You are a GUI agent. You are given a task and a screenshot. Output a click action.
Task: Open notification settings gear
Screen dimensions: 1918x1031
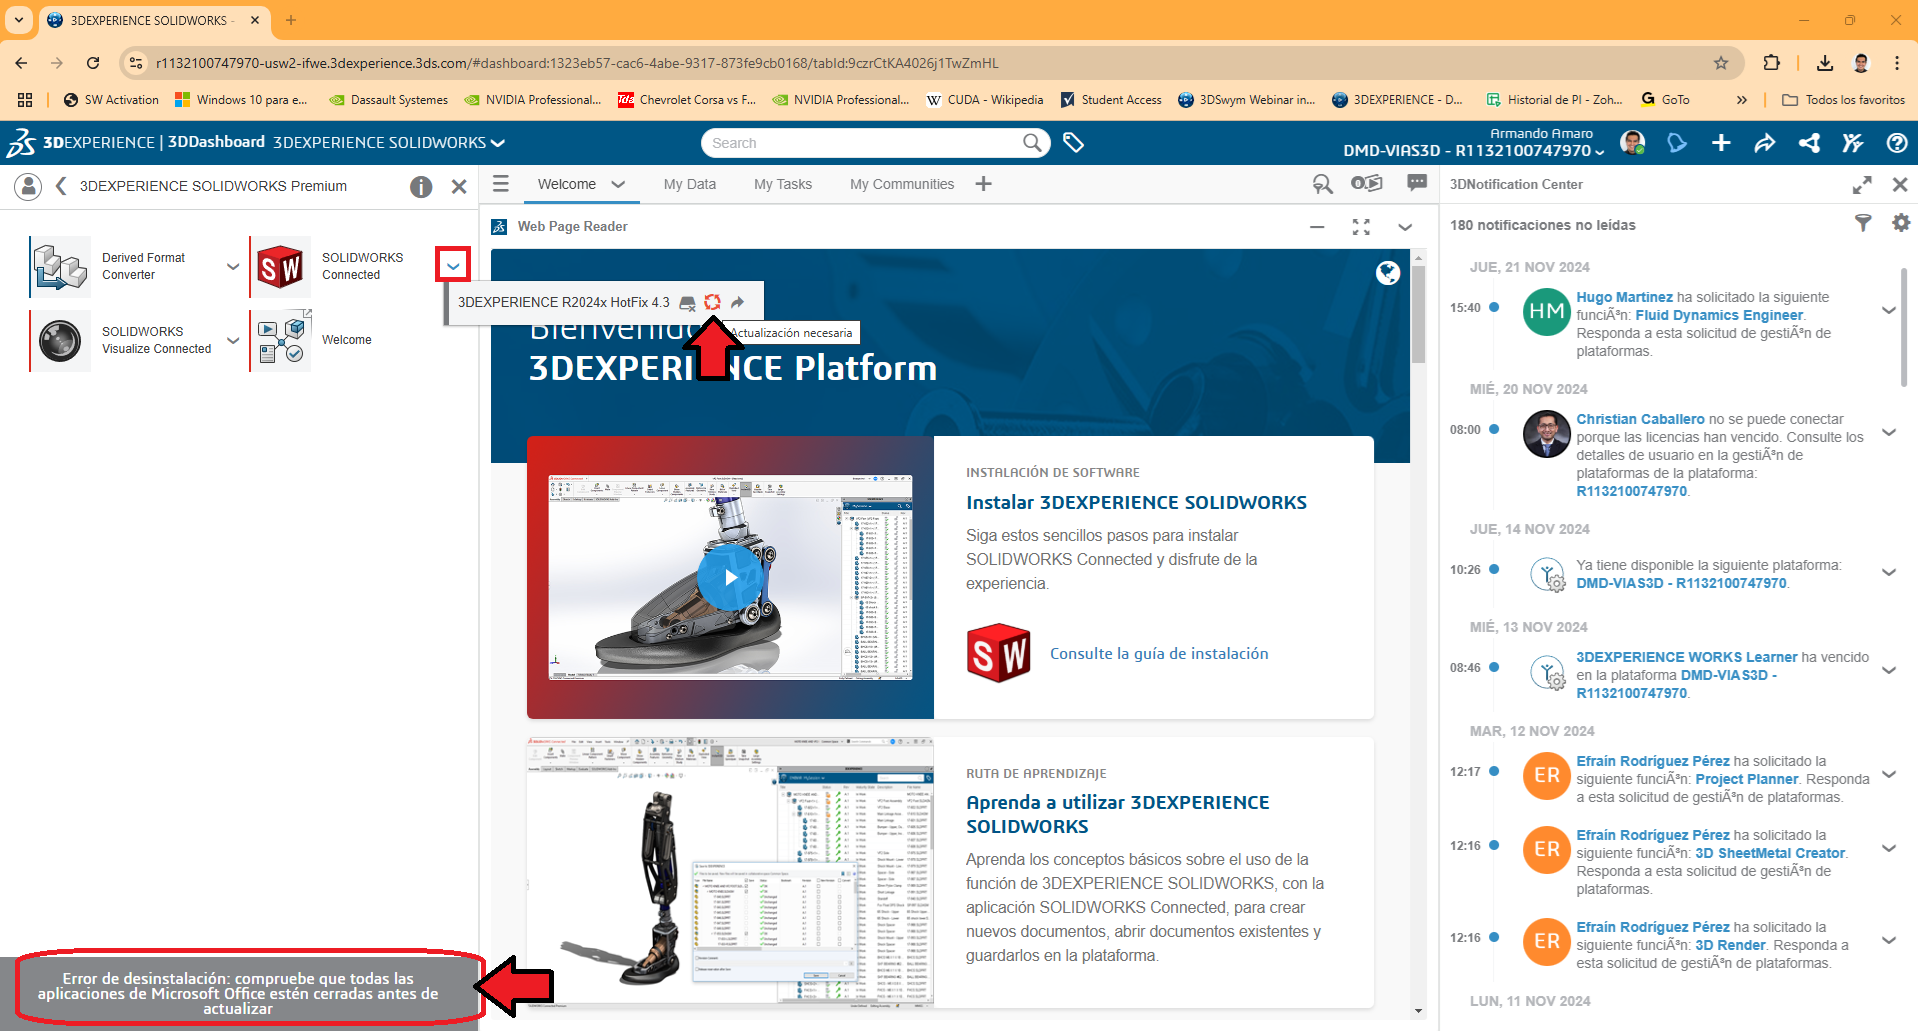pyautogui.click(x=1901, y=223)
